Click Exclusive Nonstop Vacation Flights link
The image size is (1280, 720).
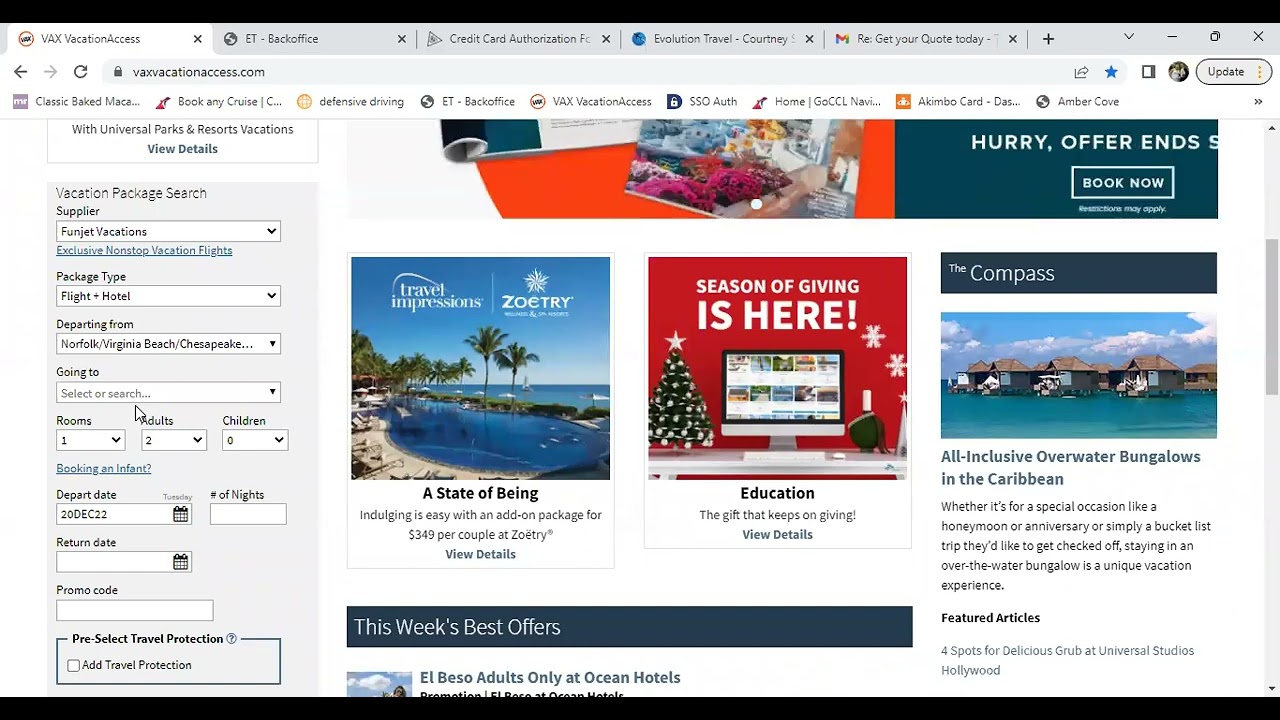click(x=144, y=251)
